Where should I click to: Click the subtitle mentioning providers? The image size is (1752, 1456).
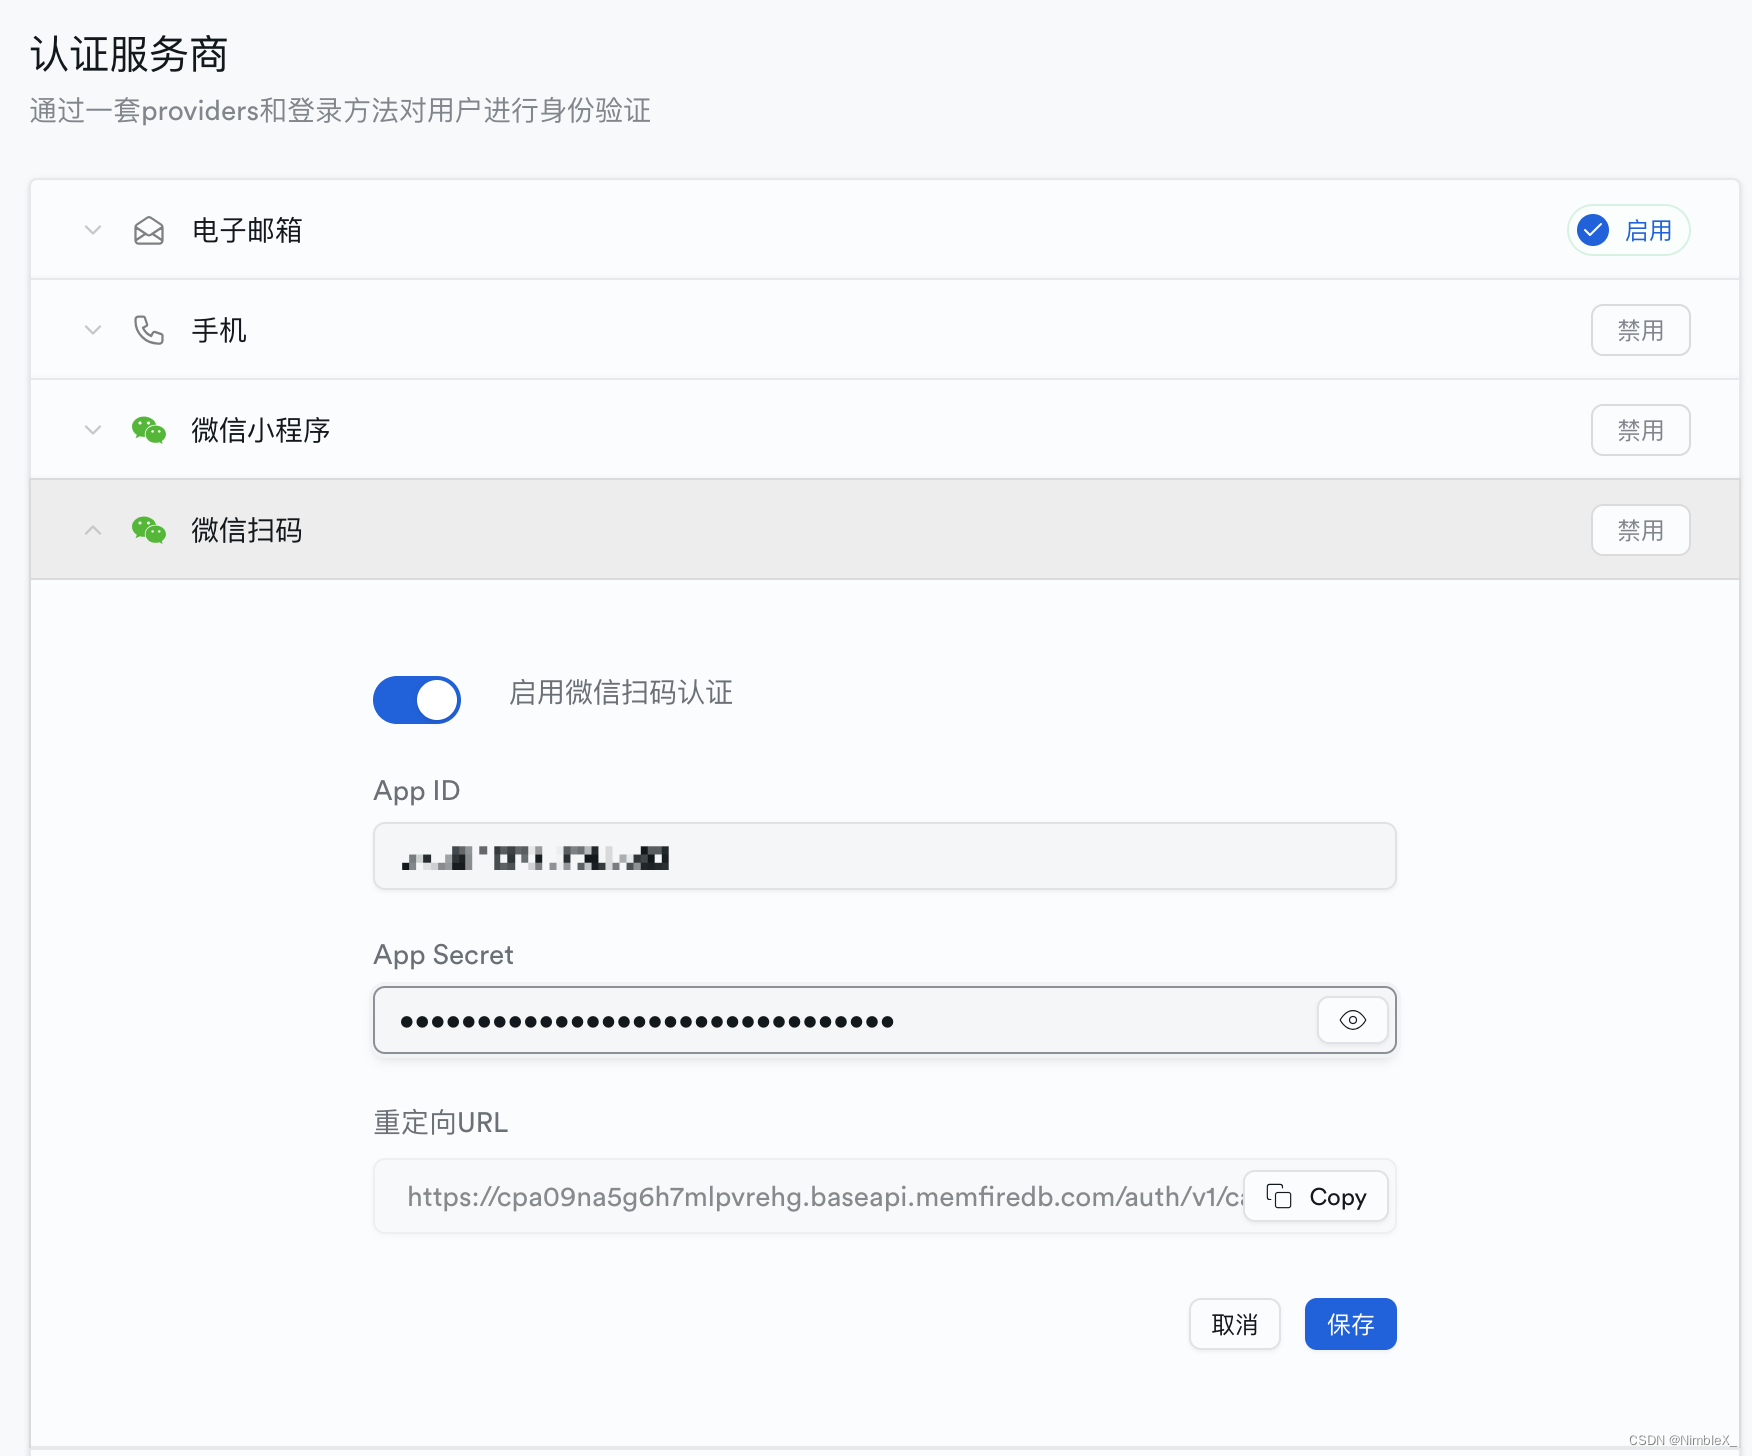tap(340, 110)
